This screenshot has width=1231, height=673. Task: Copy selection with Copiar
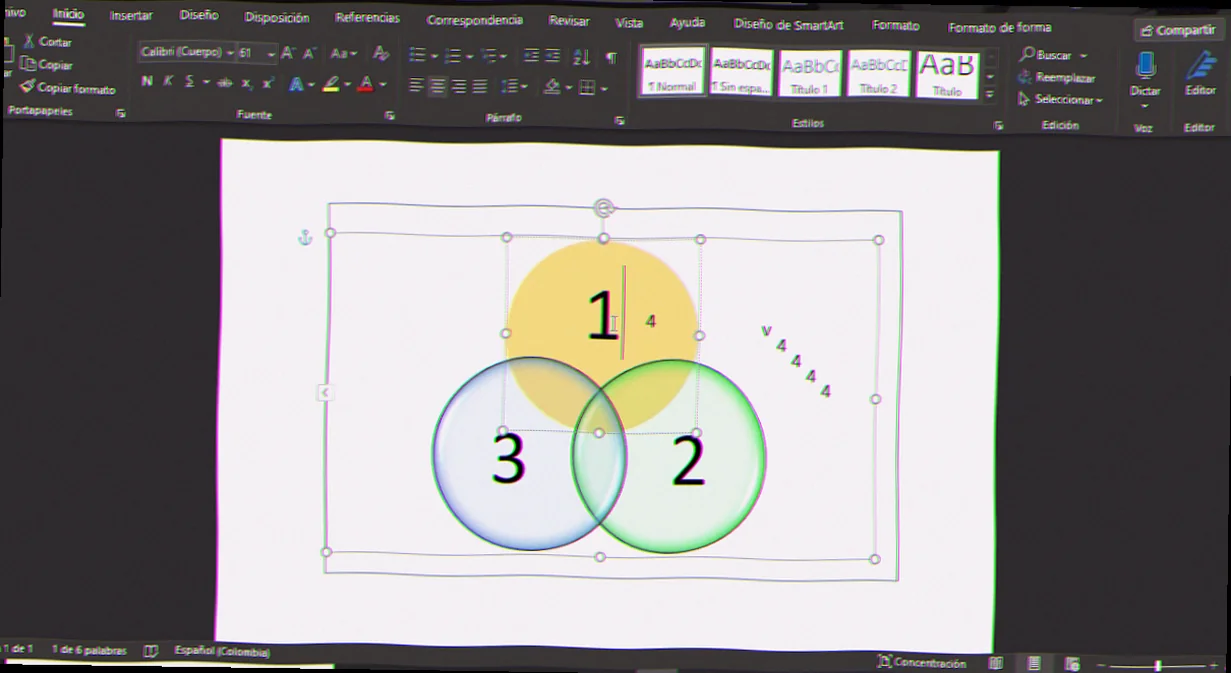tap(47, 64)
